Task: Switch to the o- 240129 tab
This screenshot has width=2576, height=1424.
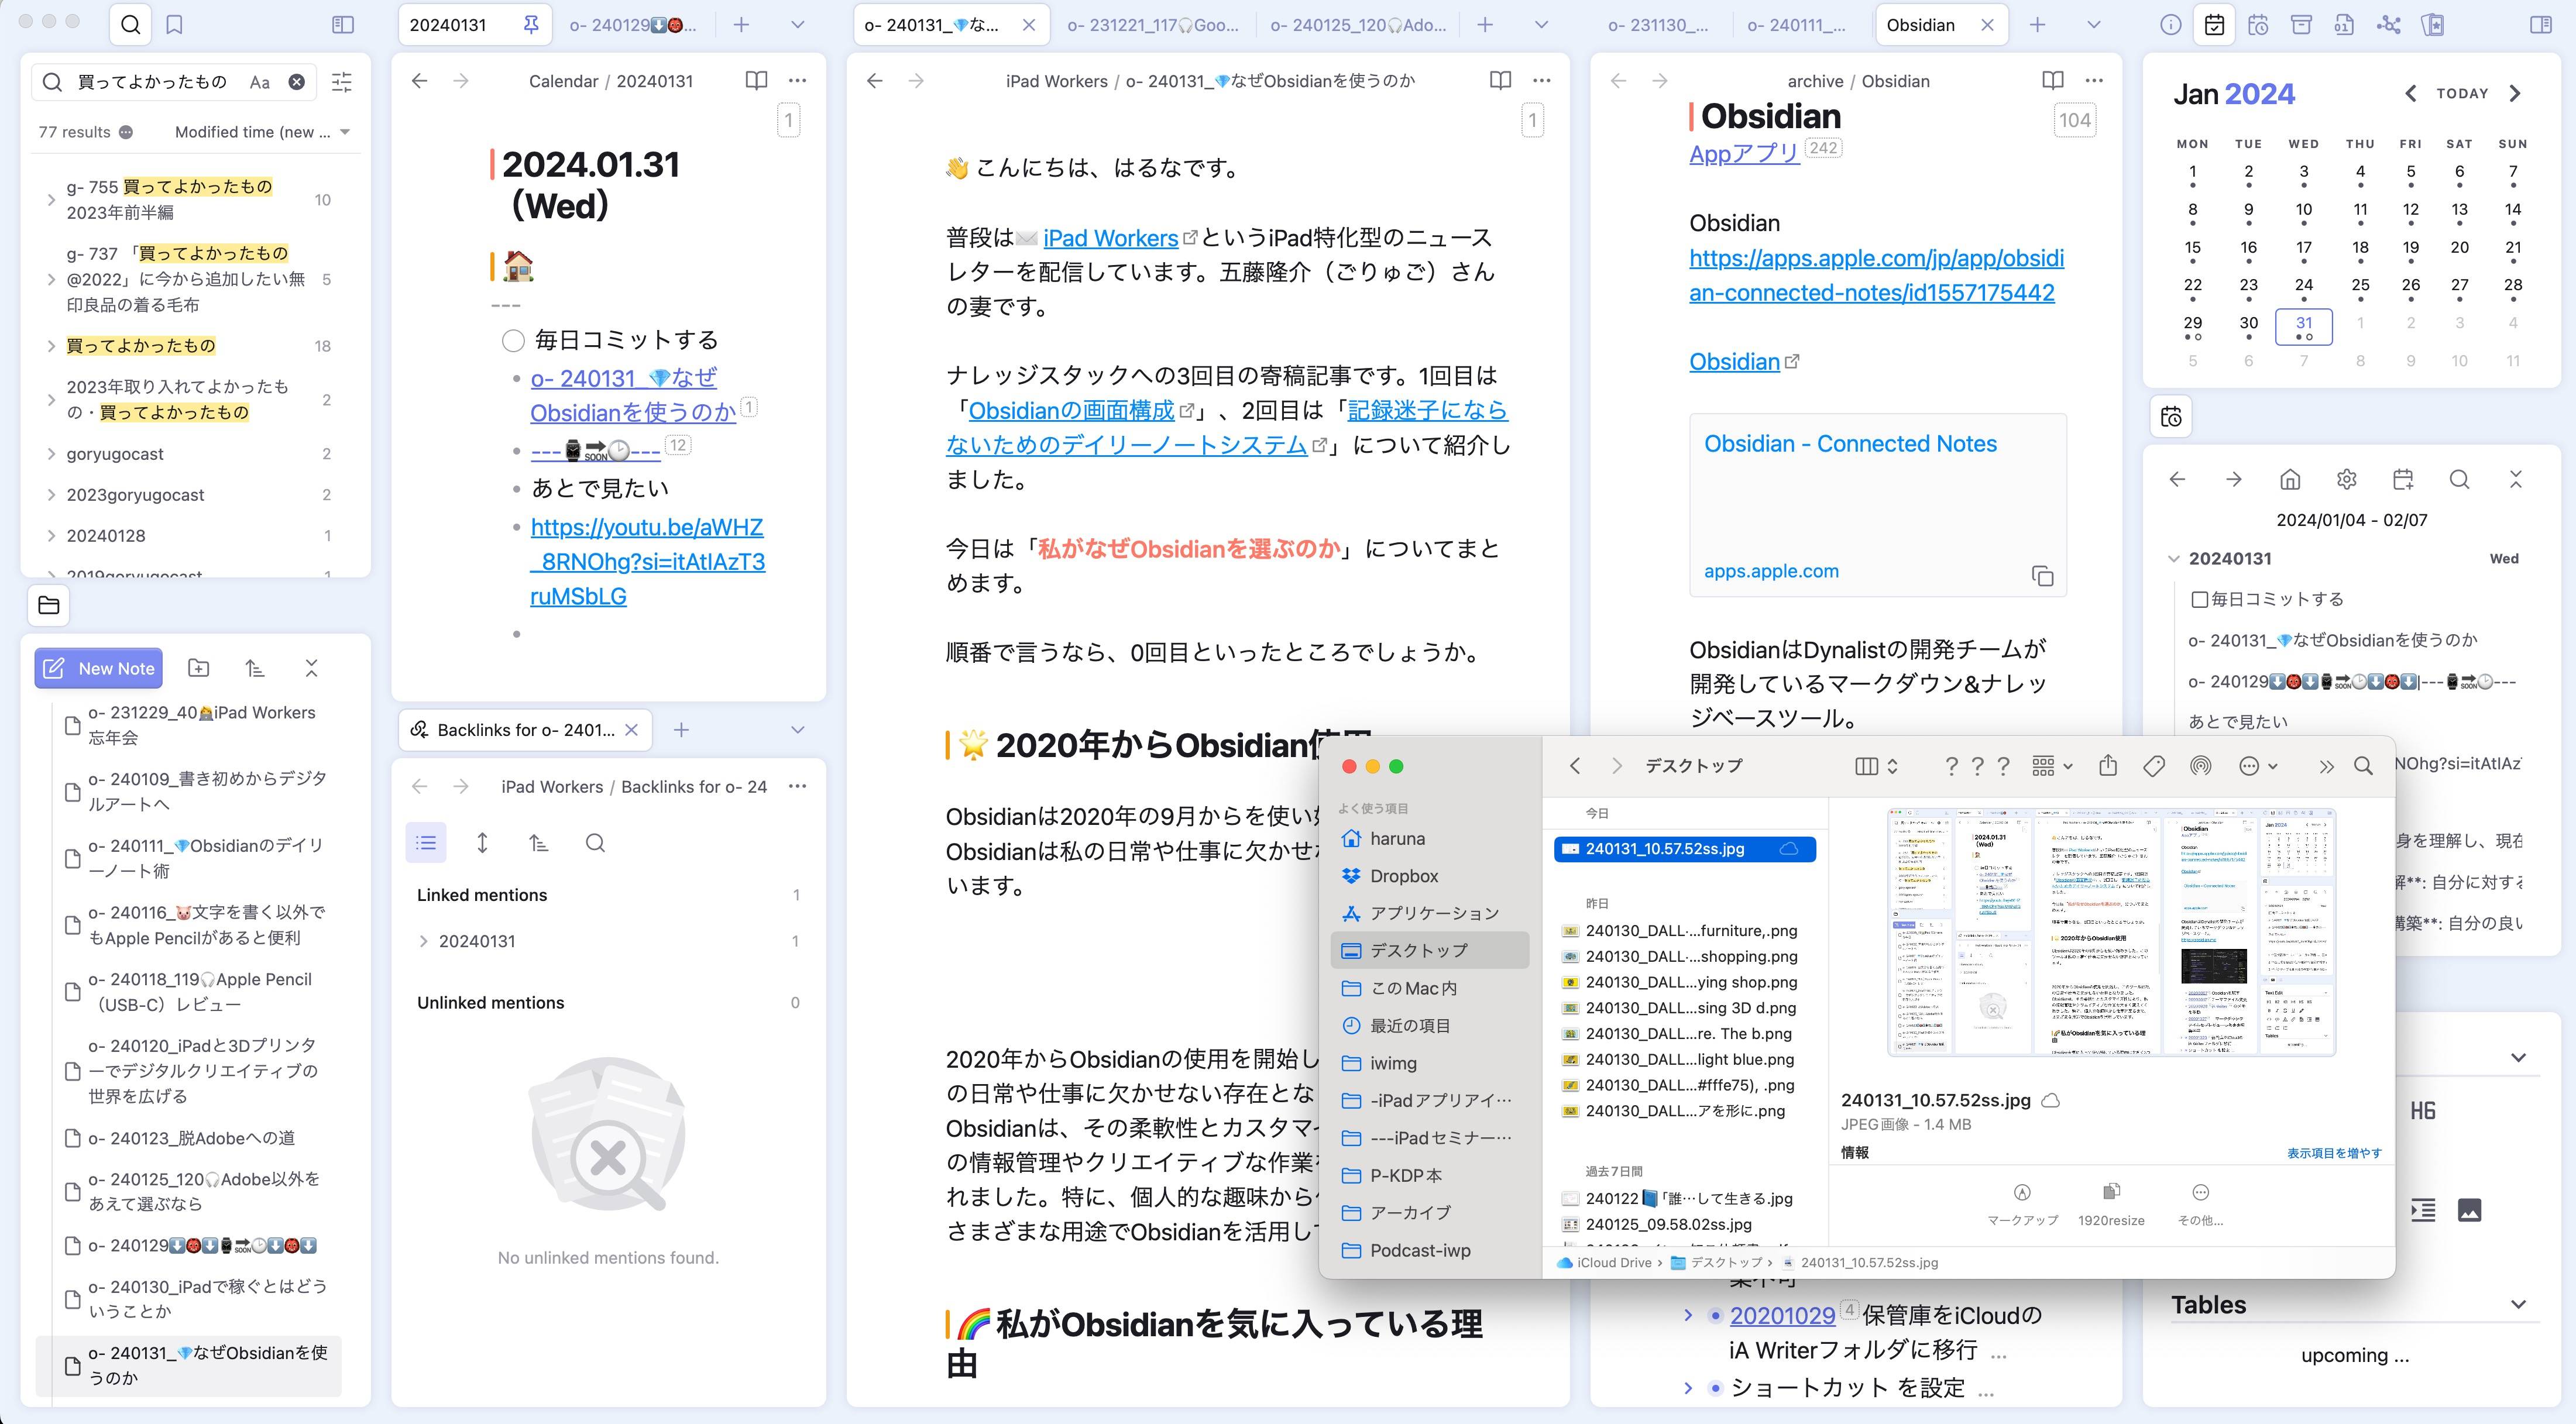Action: tap(633, 25)
